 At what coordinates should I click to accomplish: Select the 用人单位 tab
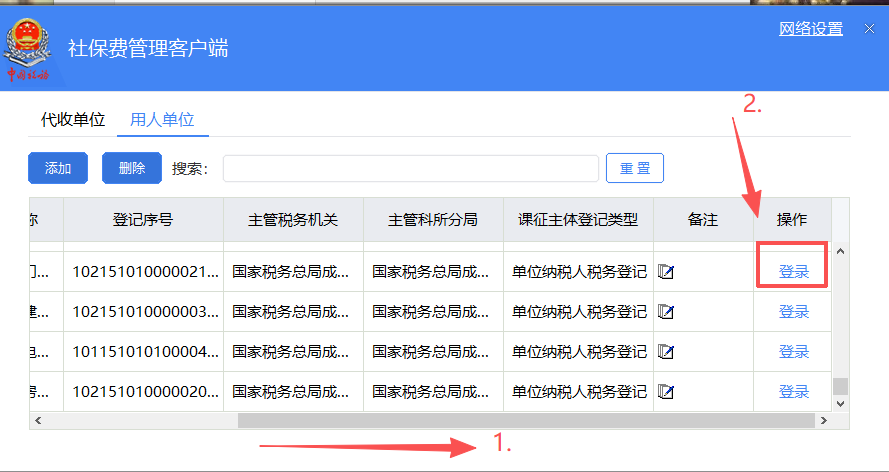162,120
